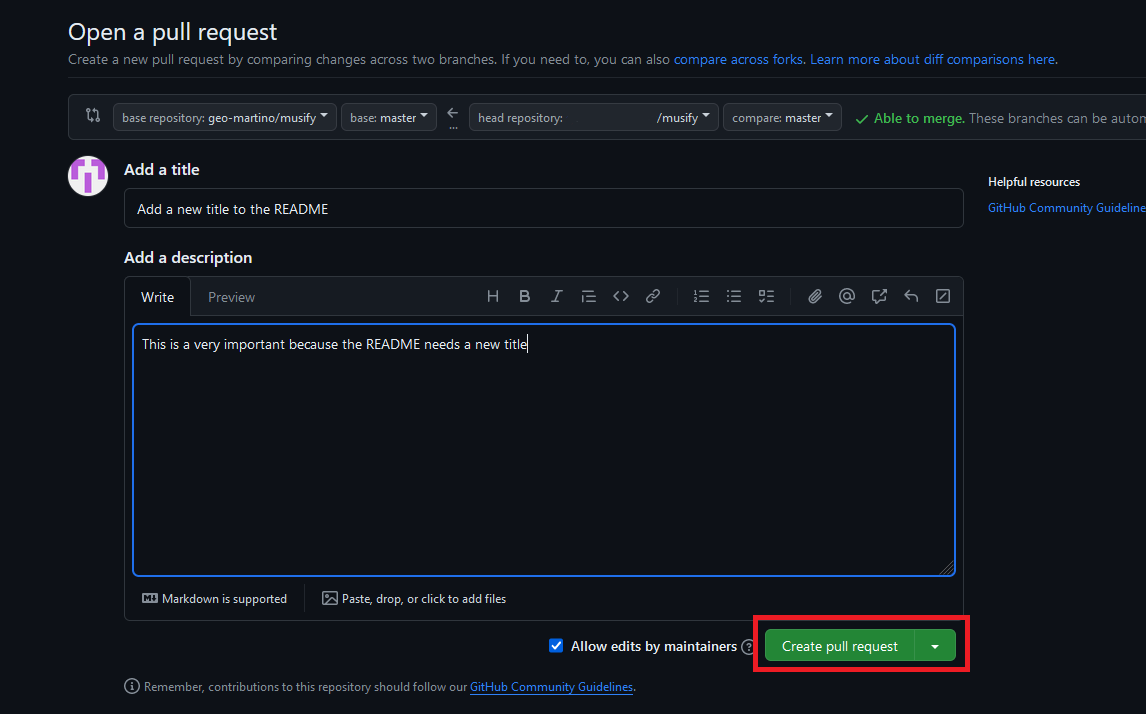Screen dimensions: 1146x714
Task: Open the compare across forks link
Action: (738, 59)
